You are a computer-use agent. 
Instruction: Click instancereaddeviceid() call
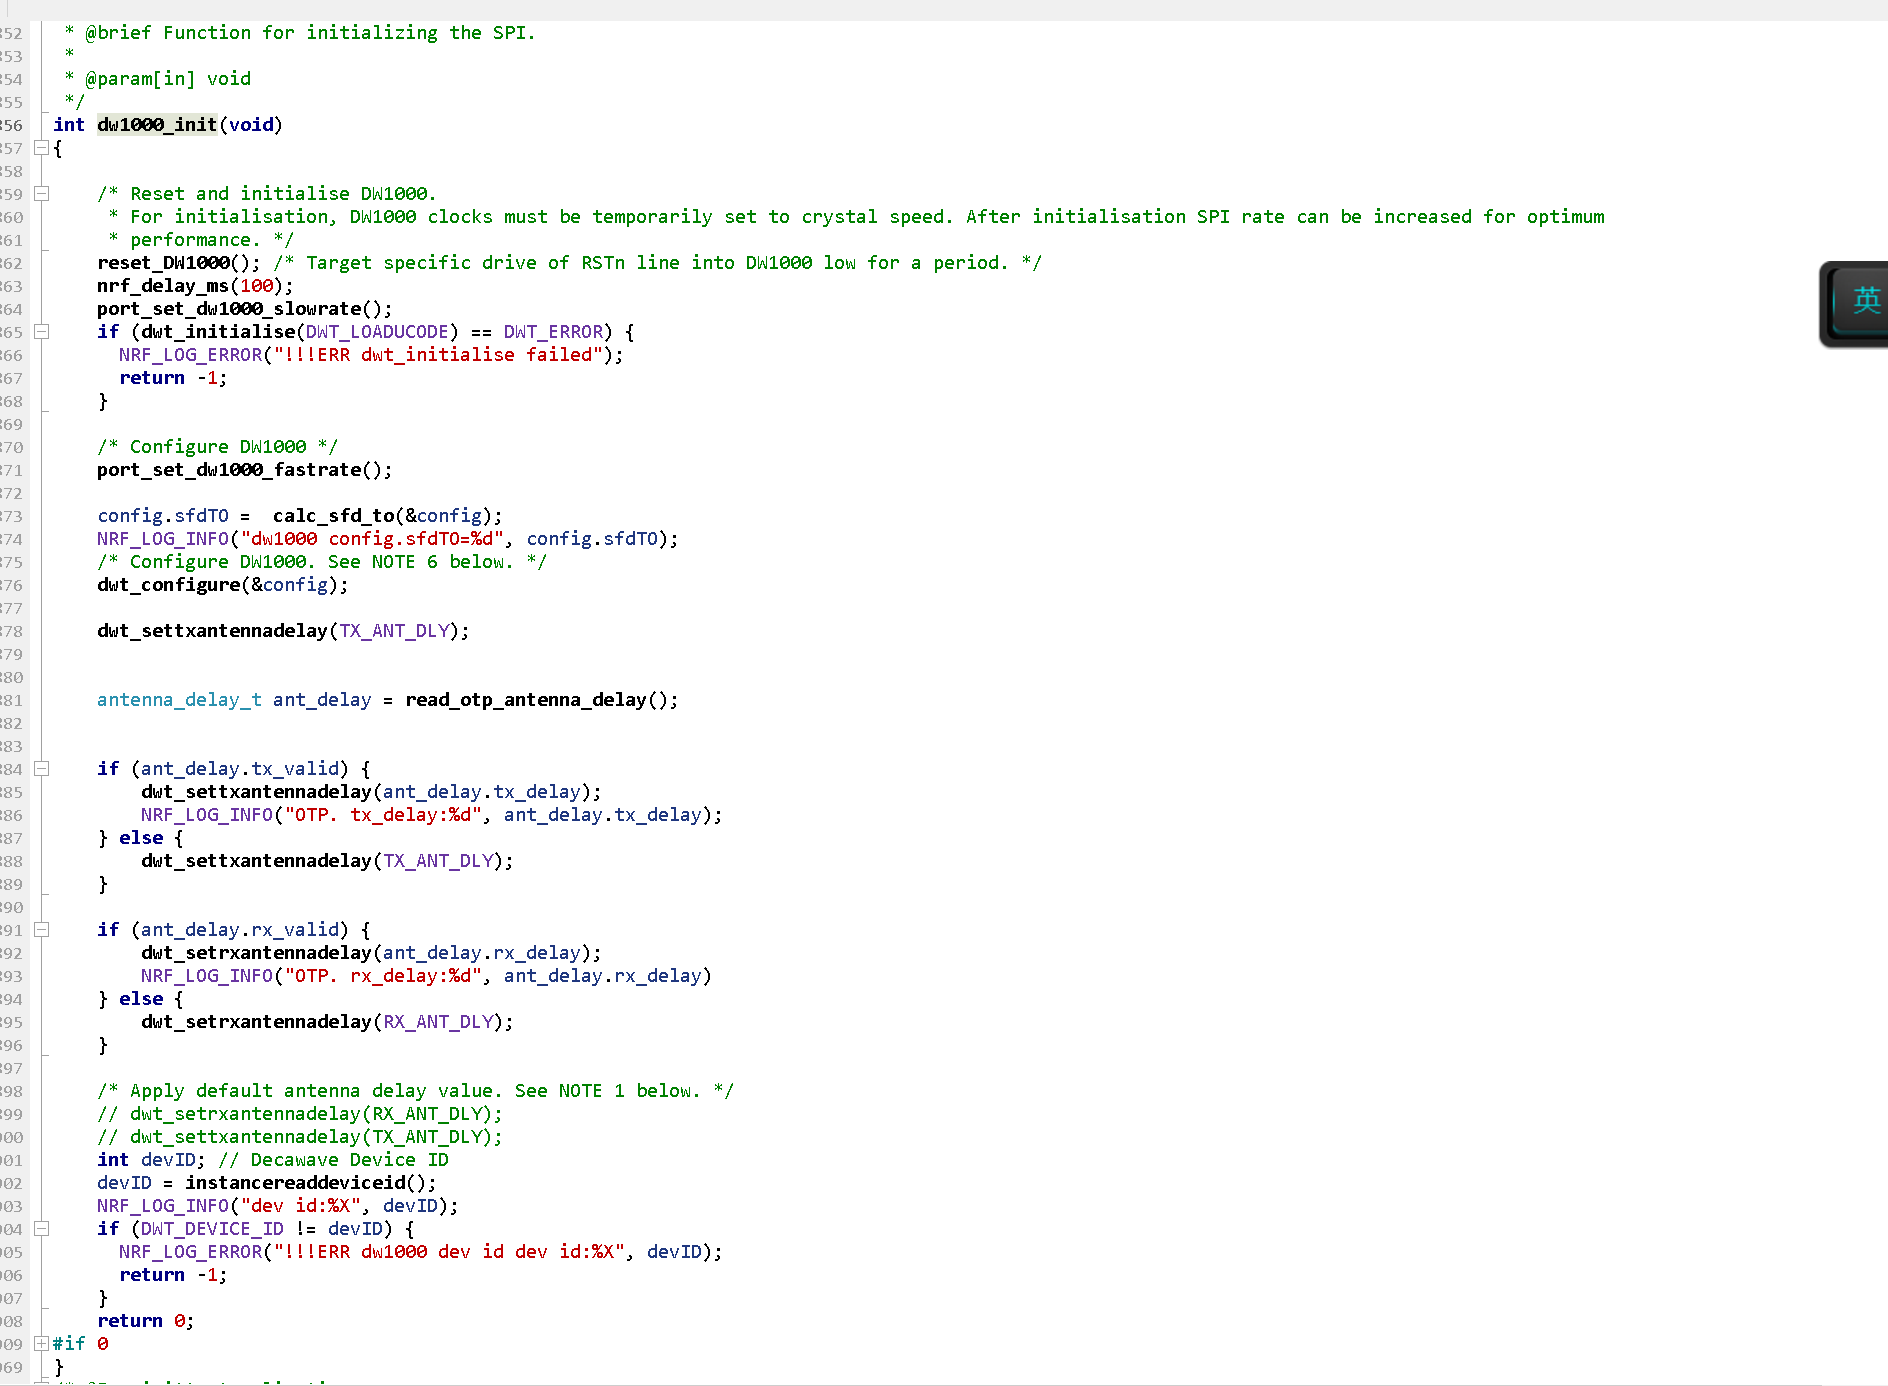click(x=311, y=1183)
